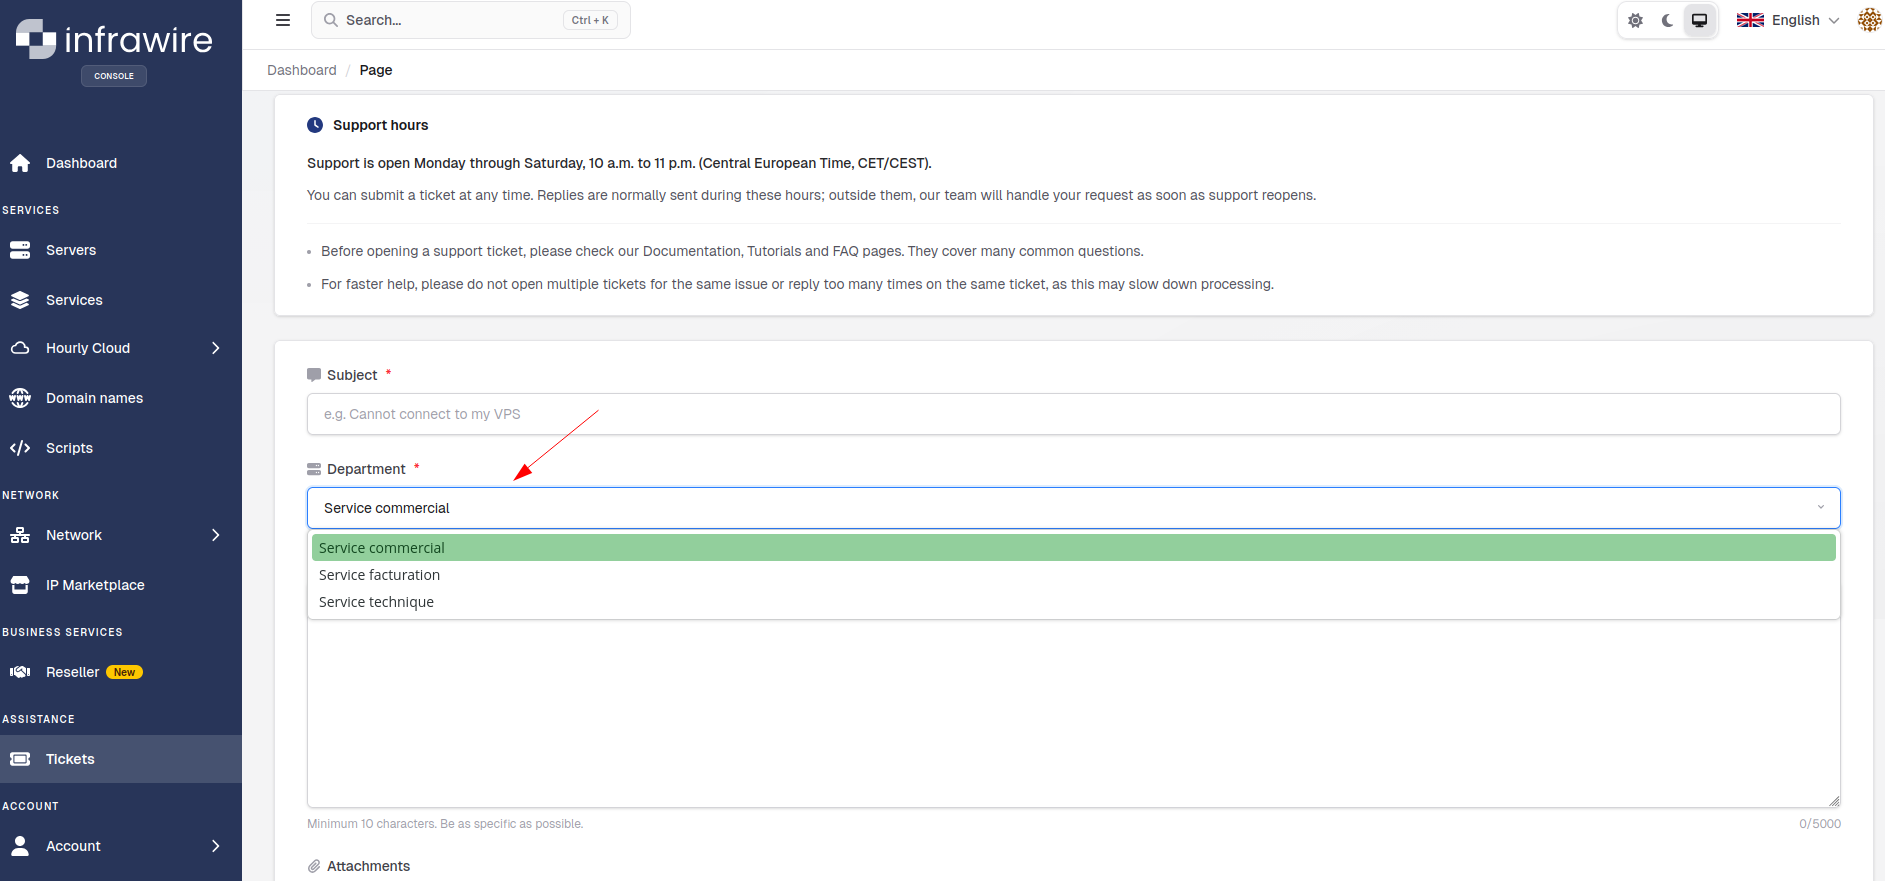This screenshot has height=881, width=1885.
Task: Open IP Marketplace store item
Action: click(x=121, y=585)
